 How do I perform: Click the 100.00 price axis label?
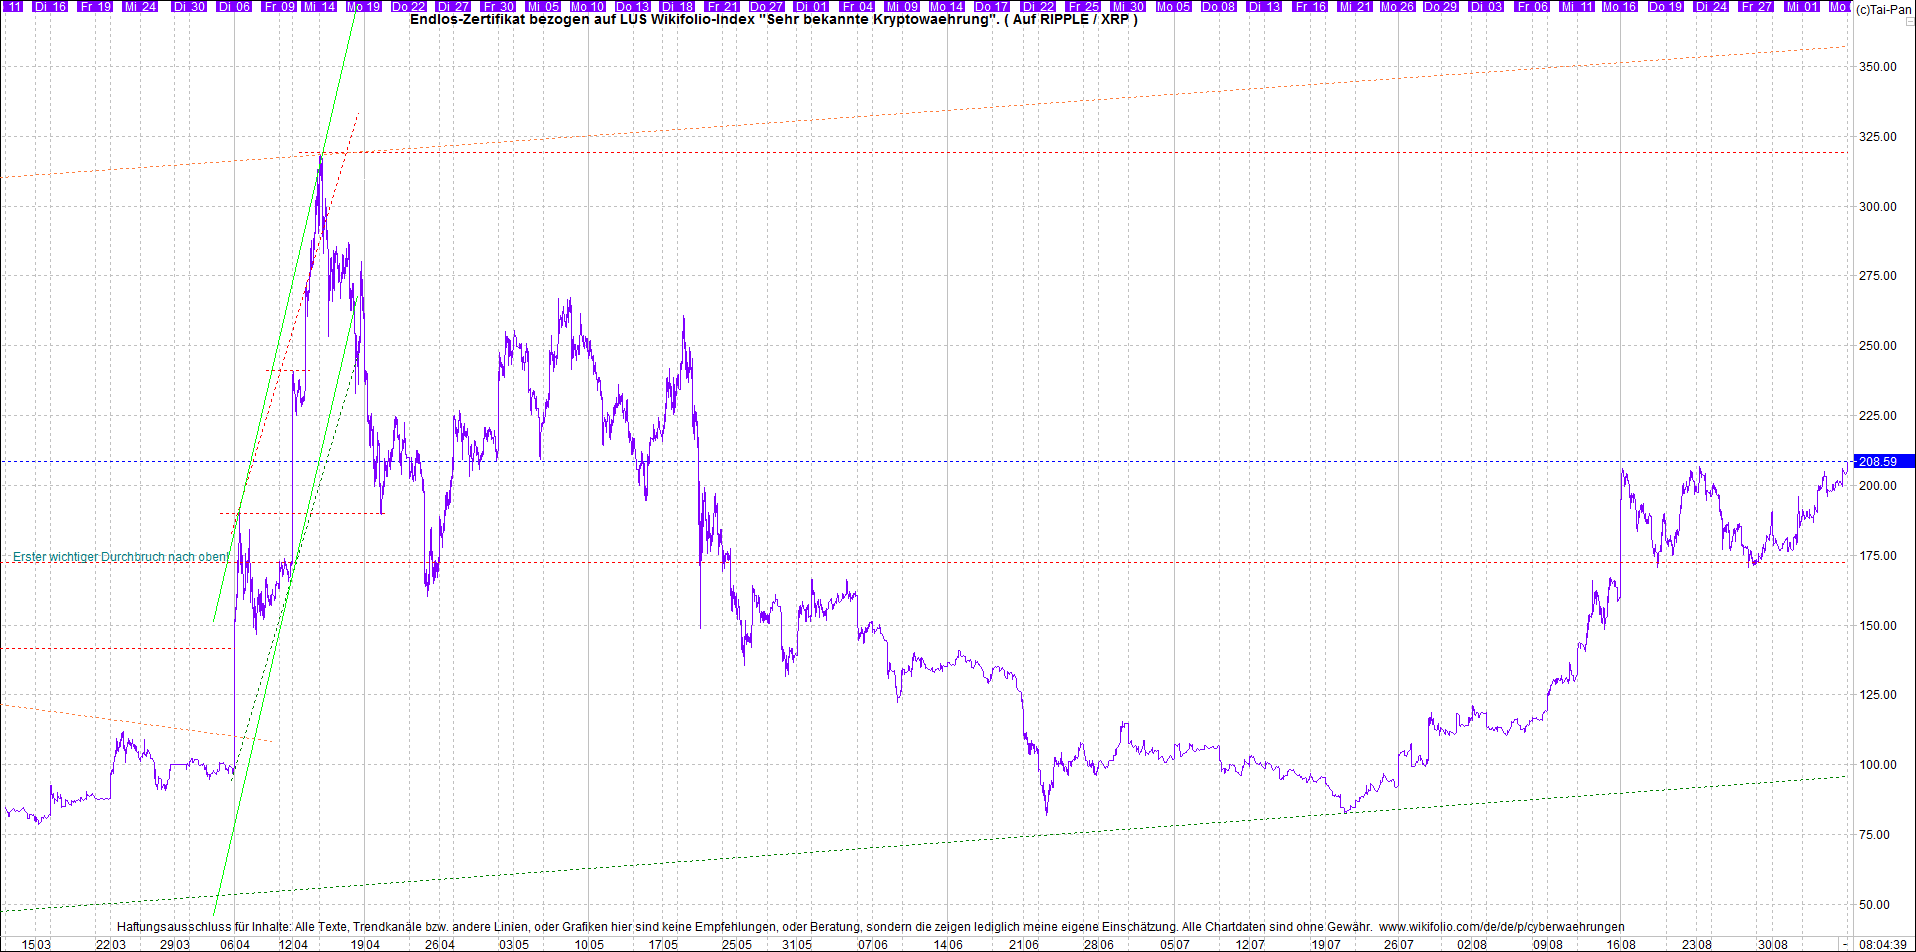[x=1877, y=765]
